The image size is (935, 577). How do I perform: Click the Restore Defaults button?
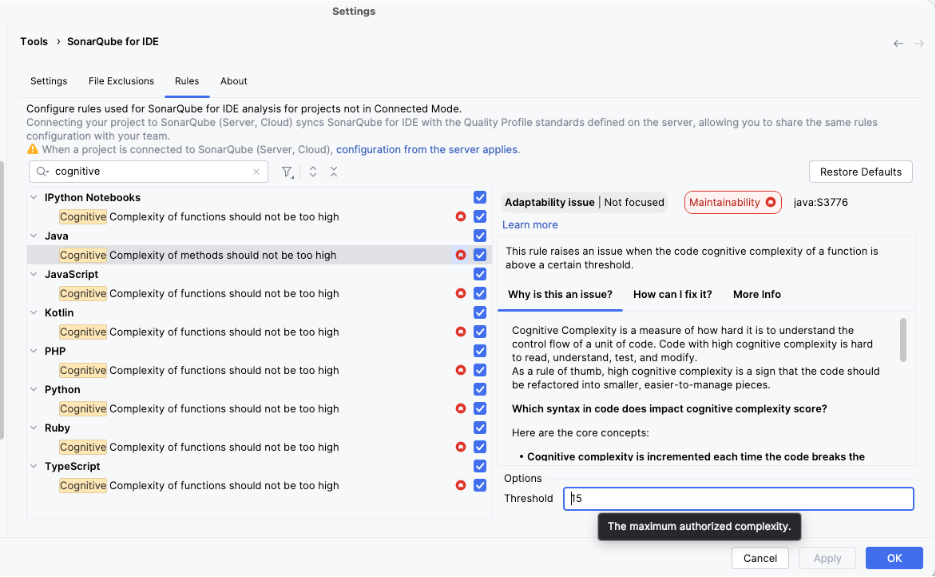click(x=860, y=172)
